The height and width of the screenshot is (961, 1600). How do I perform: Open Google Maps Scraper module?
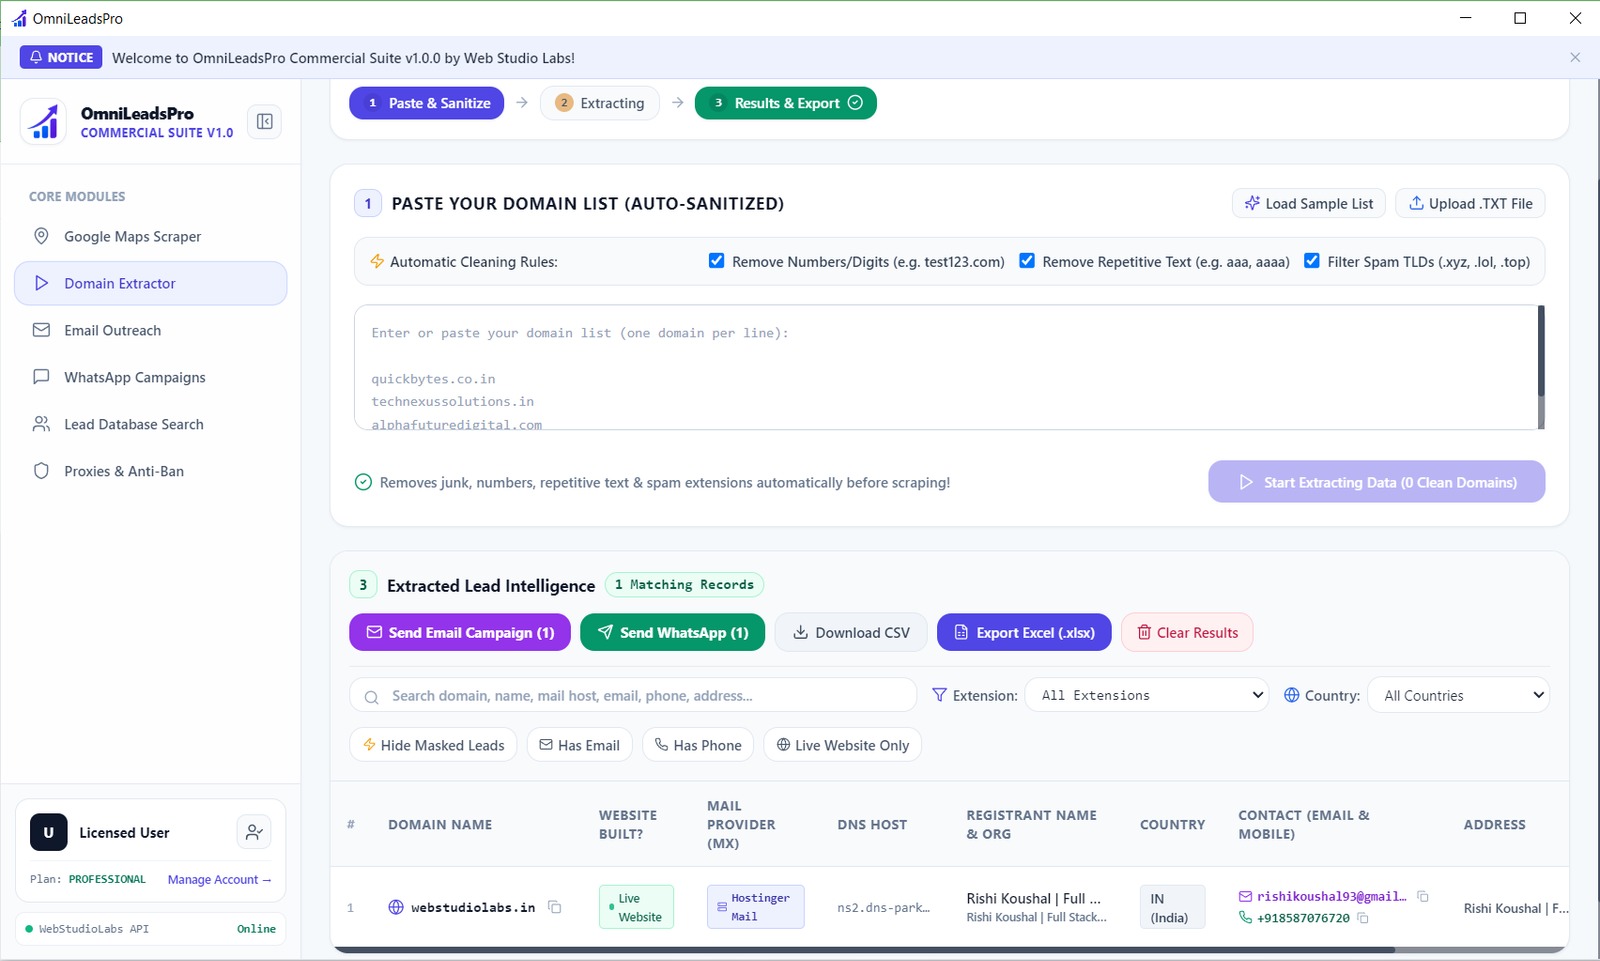click(x=150, y=236)
